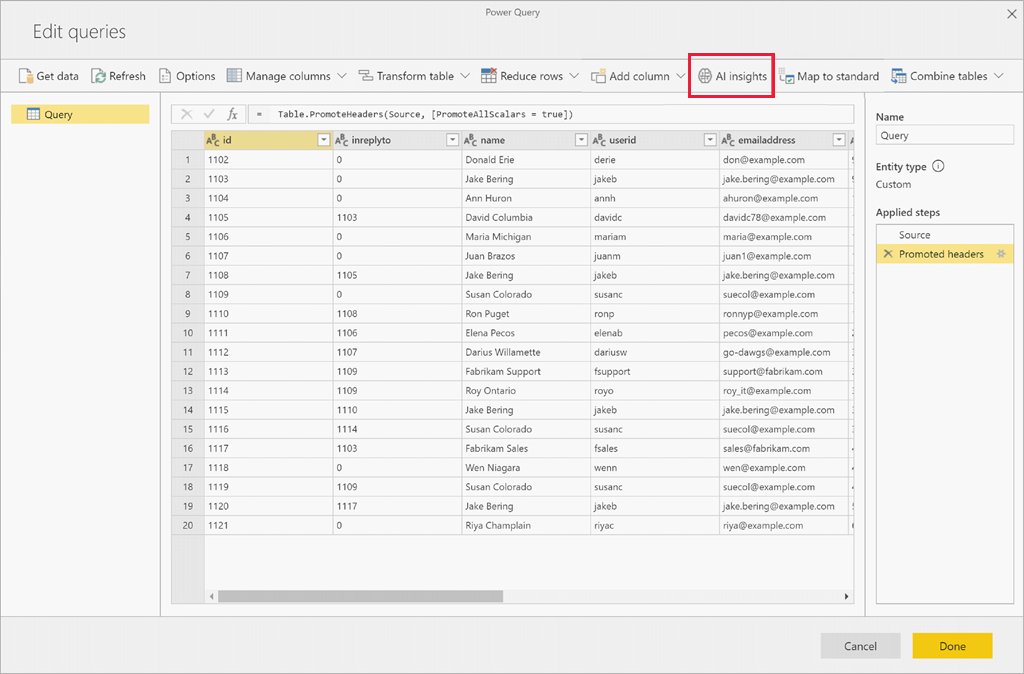Open the name column filter dropdown
Image resolution: width=1024 pixels, height=674 pixels.
point(581,140)
